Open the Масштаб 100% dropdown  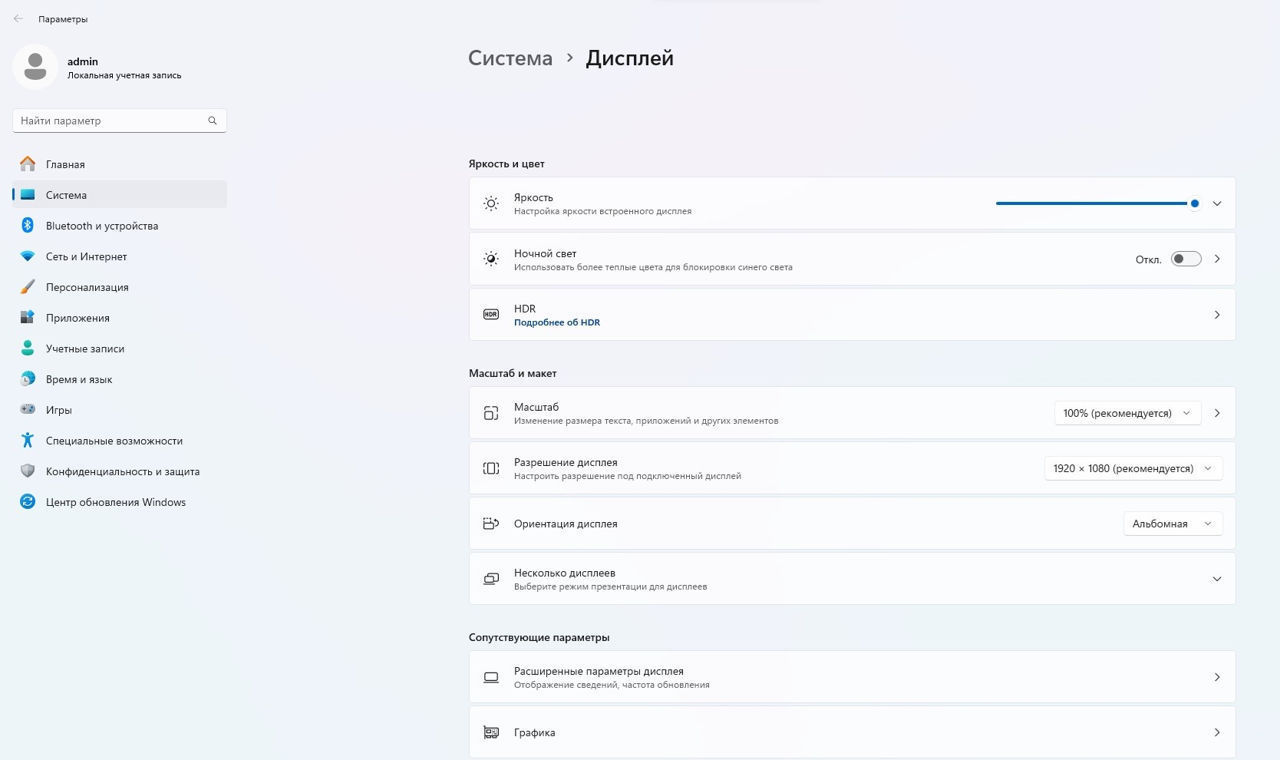point(1127,413)
